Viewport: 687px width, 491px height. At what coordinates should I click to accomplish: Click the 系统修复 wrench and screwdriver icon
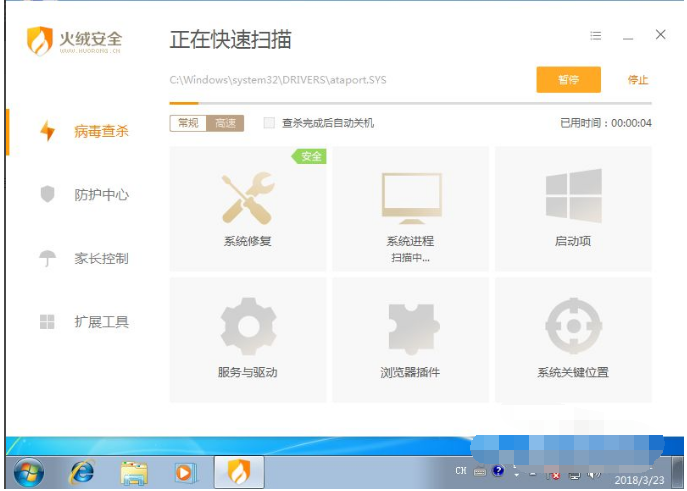pos(248,198)
